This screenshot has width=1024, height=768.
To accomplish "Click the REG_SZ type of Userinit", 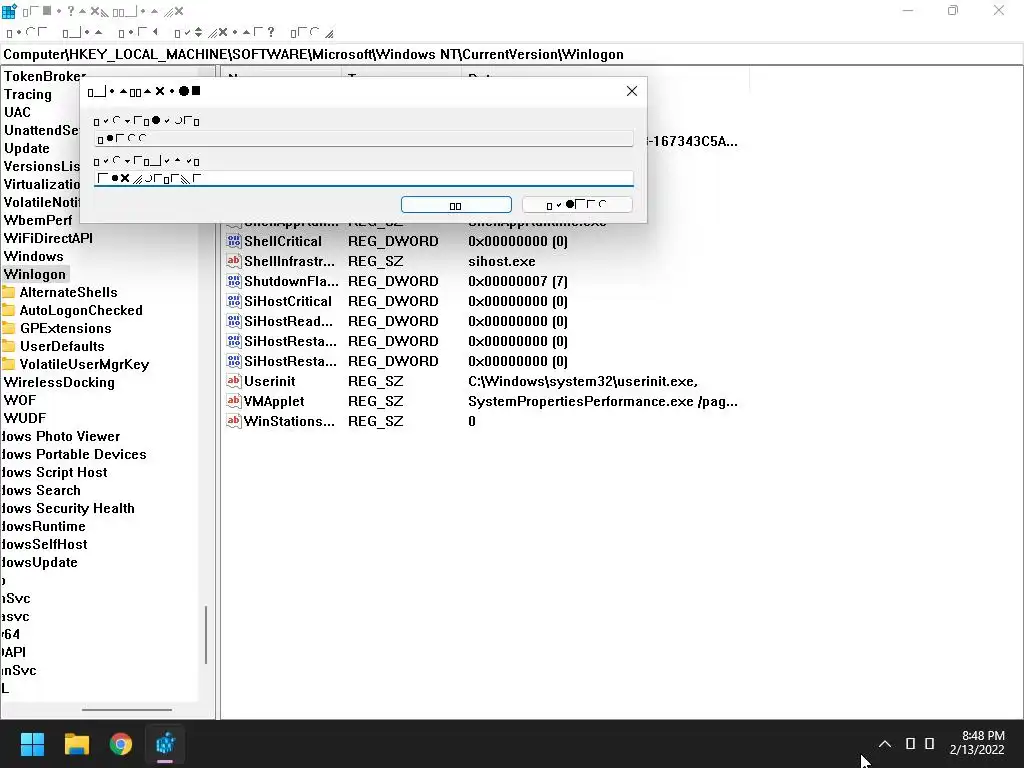I will (376, 381).
